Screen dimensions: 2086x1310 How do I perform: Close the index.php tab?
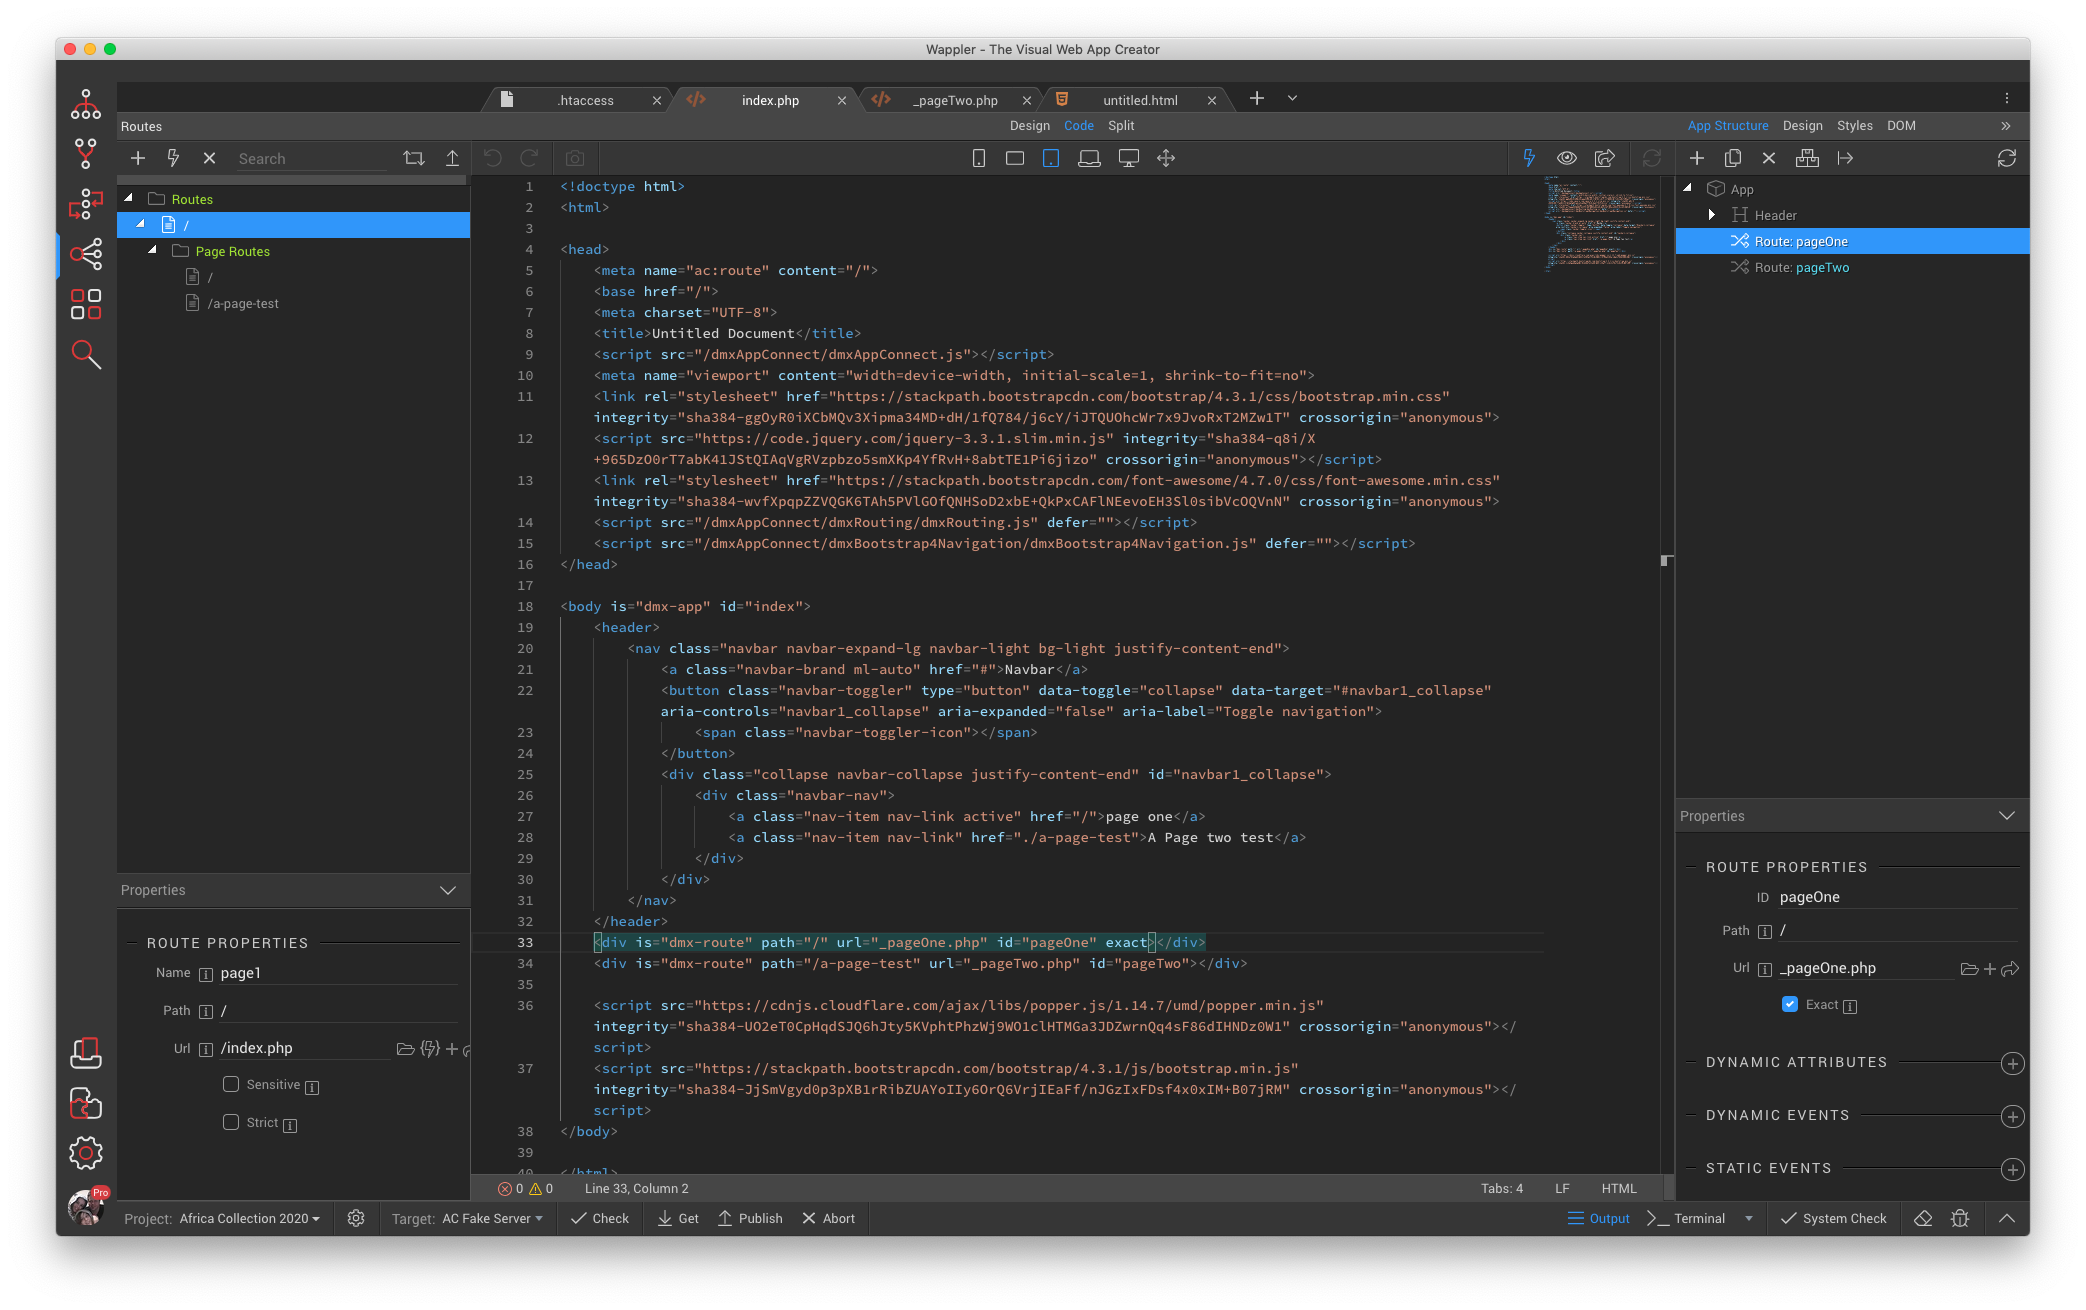[x=842, y=100]
